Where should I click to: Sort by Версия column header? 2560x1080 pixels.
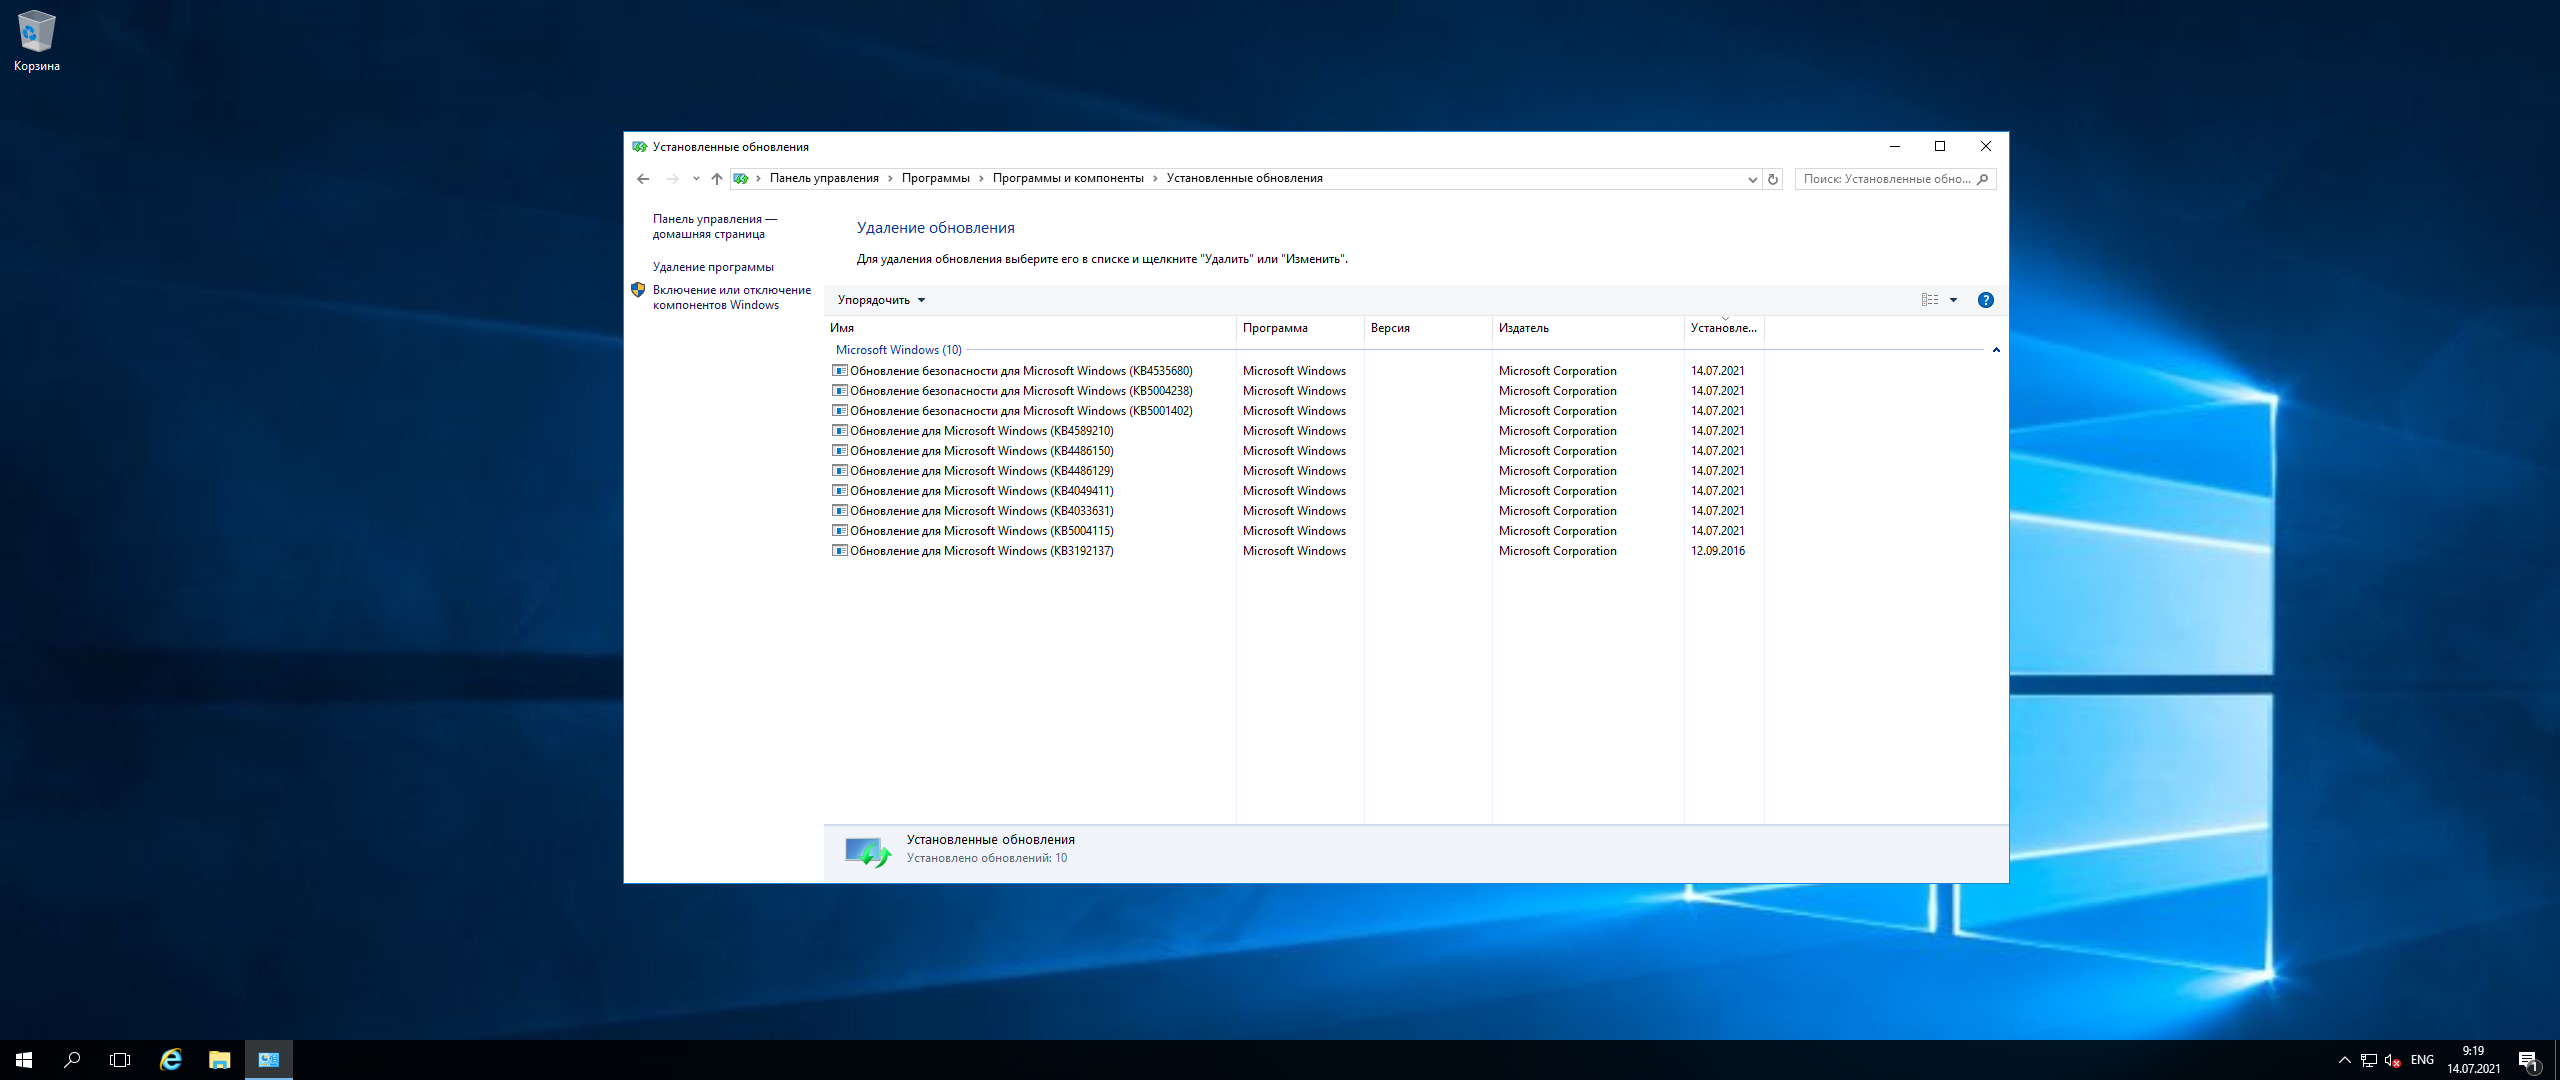tap(1428, 328)
